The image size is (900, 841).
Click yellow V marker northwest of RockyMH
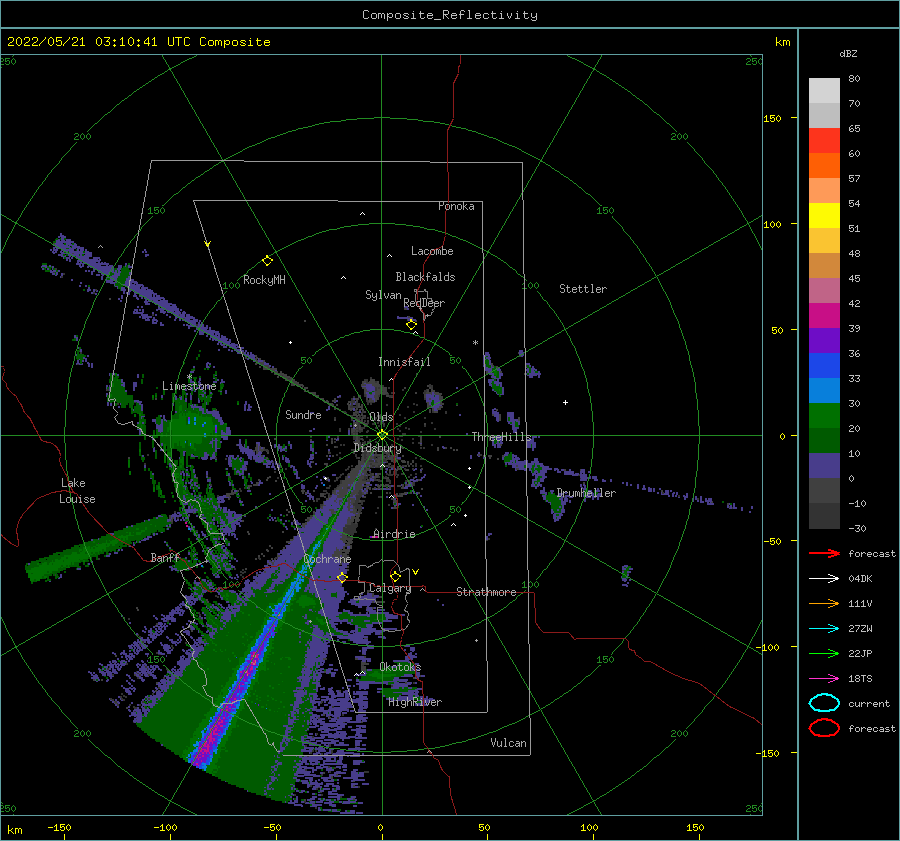click(208, 244)
